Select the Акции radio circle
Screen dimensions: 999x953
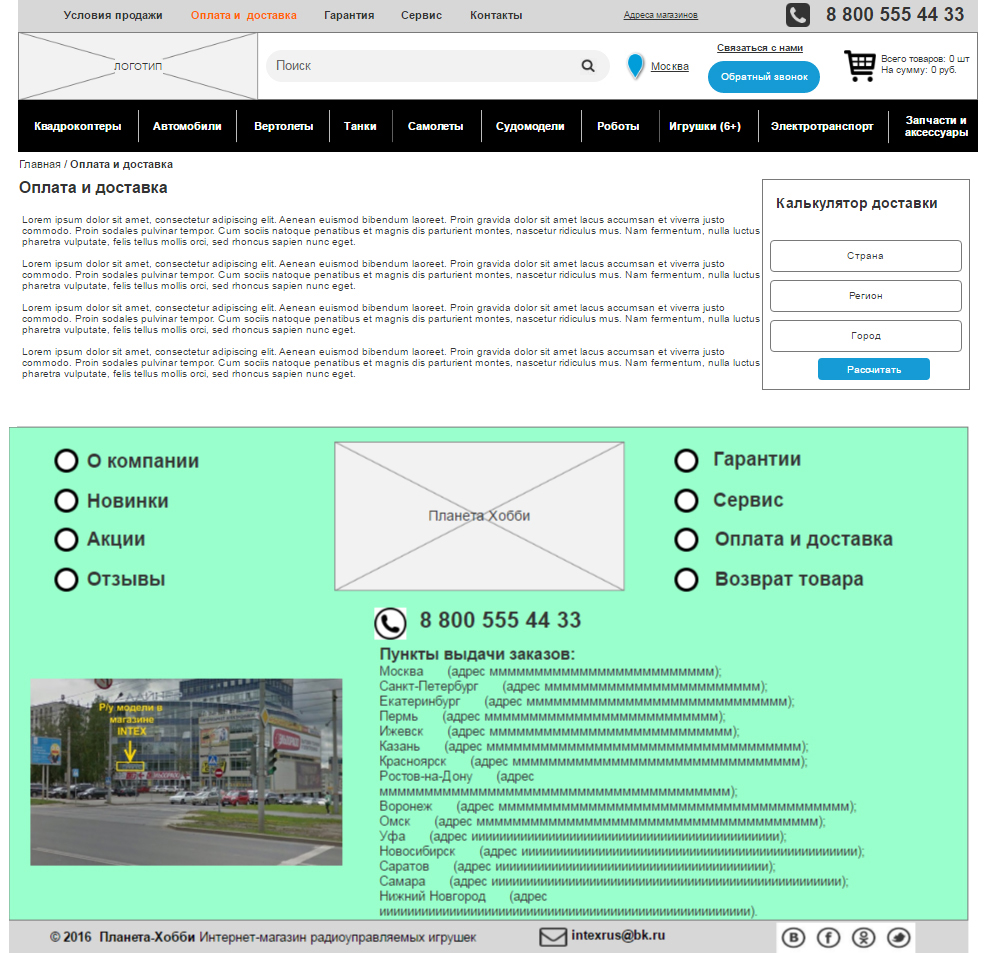[x=66, y=540]
